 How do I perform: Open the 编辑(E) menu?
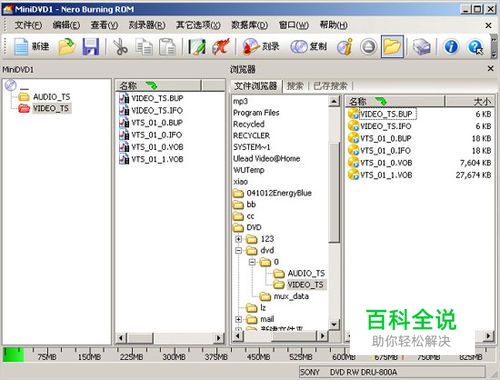tap(66, 25)
